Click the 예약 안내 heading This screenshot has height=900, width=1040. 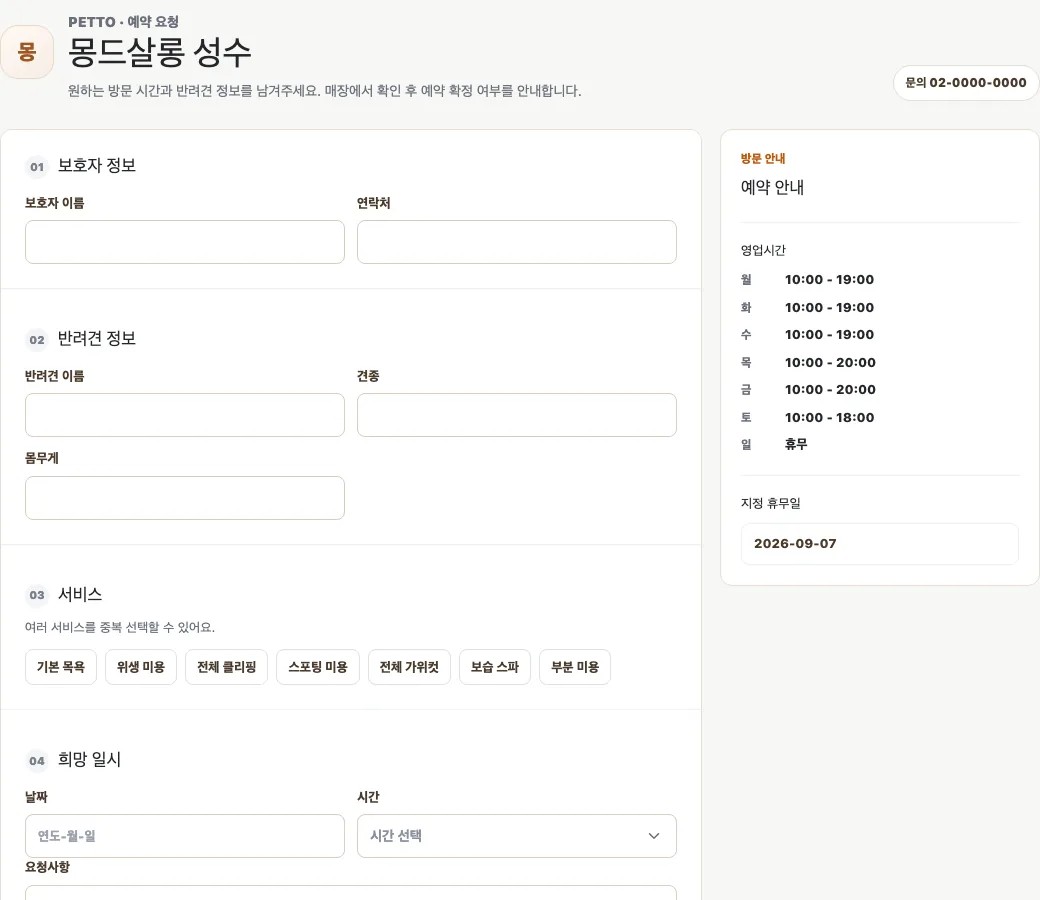[772, 188]
